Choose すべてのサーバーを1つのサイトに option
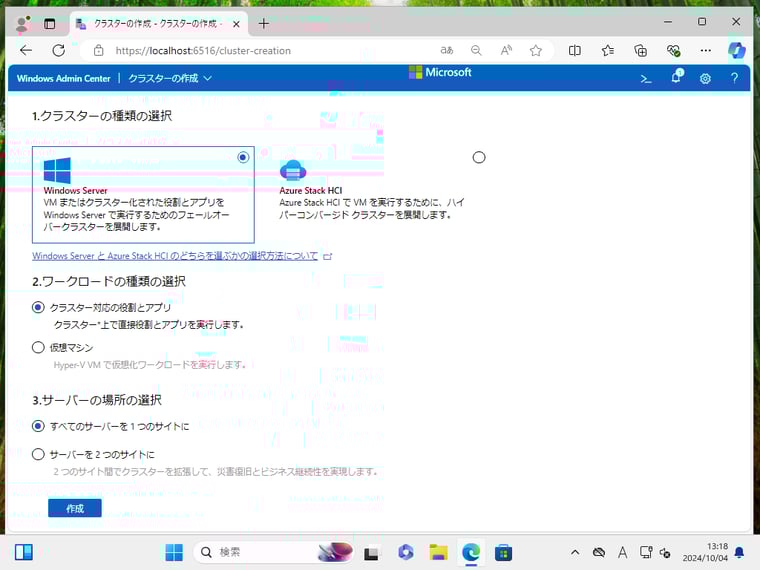760x570 pixels. coord(38,426)
